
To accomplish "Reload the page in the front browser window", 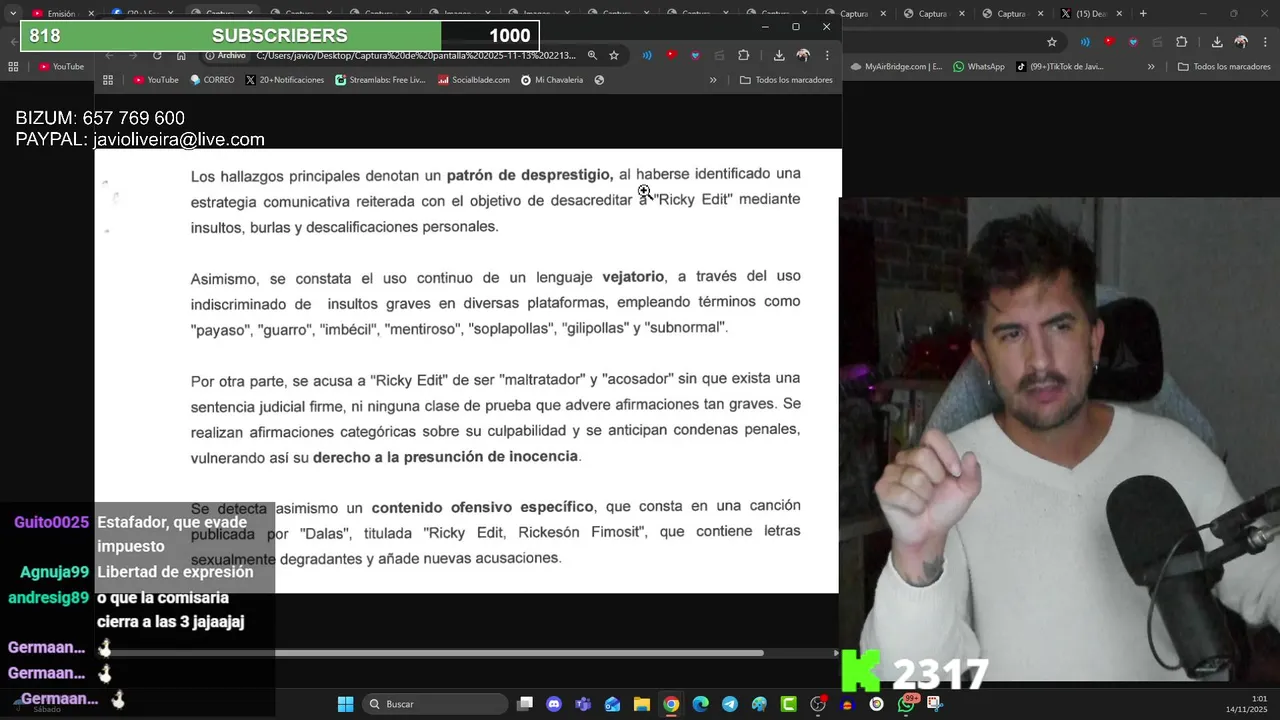I will pos(157,56).
